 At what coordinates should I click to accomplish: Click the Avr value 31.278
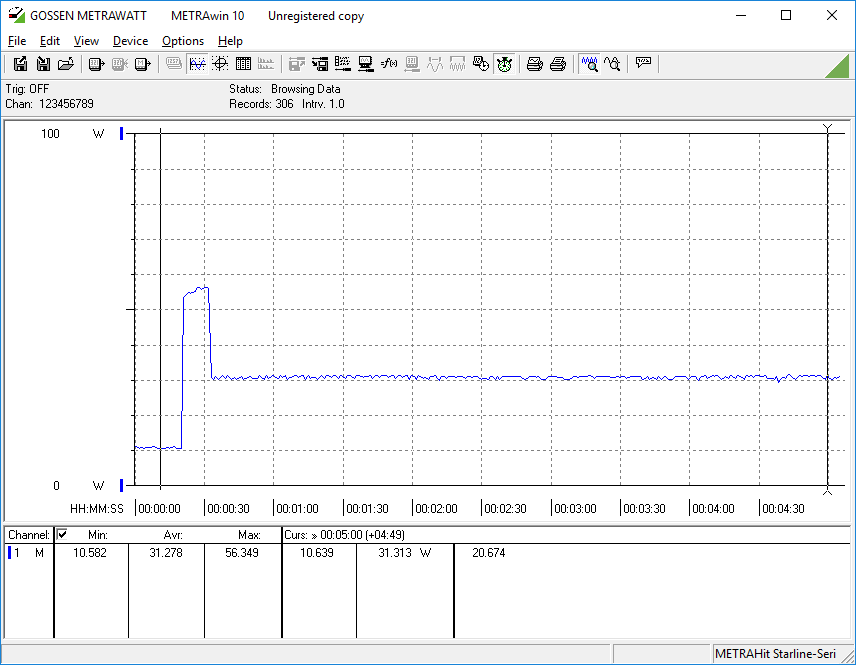(166, 553)
